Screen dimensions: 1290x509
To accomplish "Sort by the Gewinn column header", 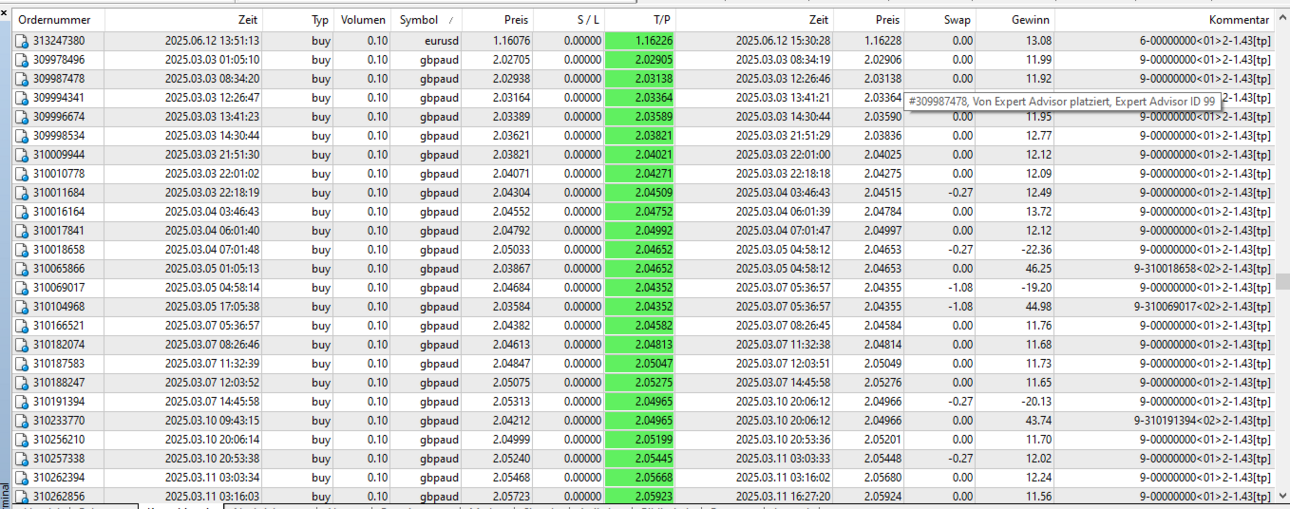I will pyautogui.click(x=1015, y=20).
